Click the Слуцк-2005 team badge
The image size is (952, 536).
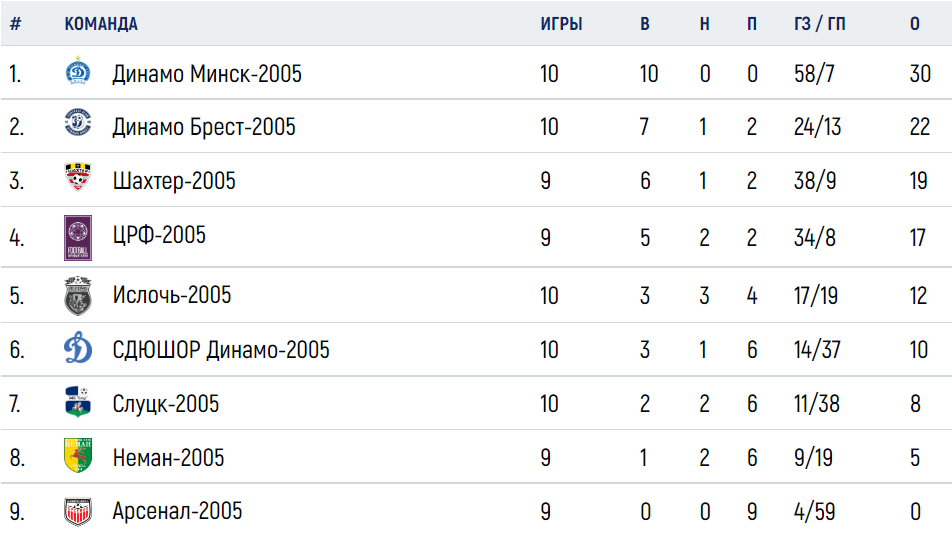[78, 401]
